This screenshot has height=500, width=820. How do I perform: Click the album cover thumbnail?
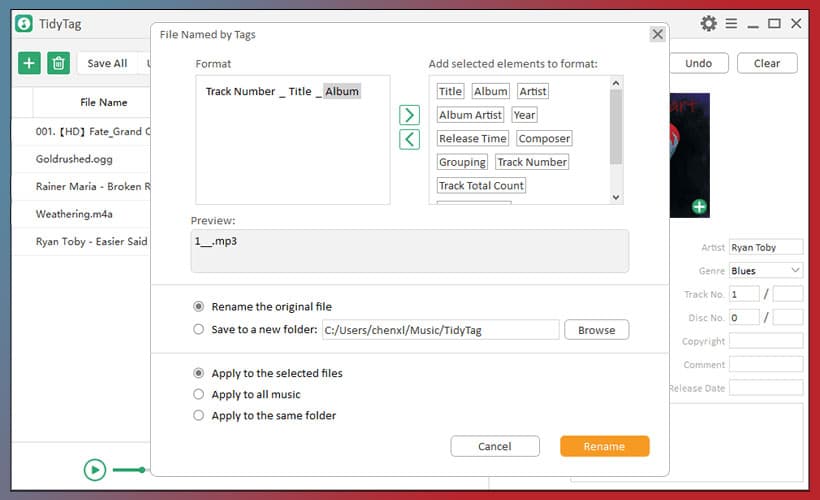690,155
